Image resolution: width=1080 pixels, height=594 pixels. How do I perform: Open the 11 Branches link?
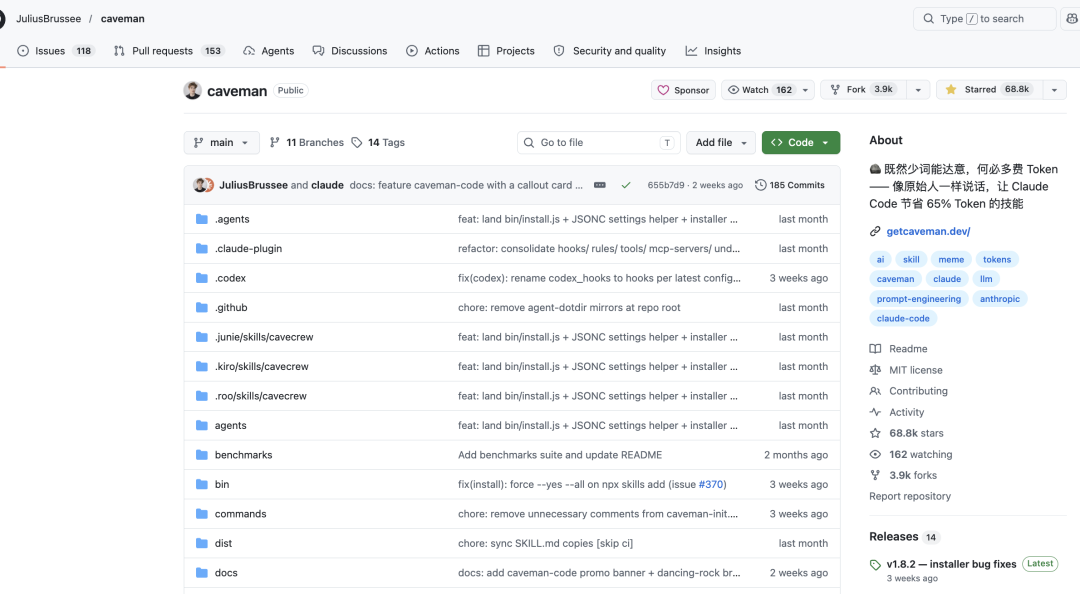307,143
